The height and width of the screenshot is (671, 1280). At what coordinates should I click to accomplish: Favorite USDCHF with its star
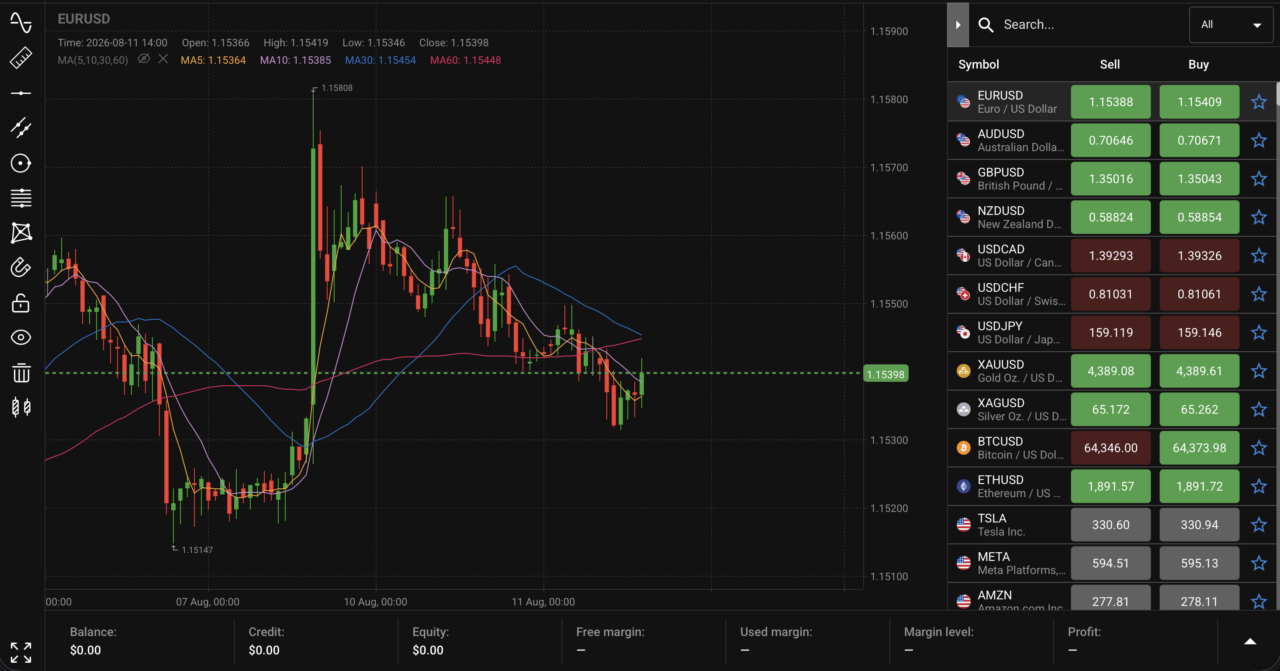(x=1259, y=294)
